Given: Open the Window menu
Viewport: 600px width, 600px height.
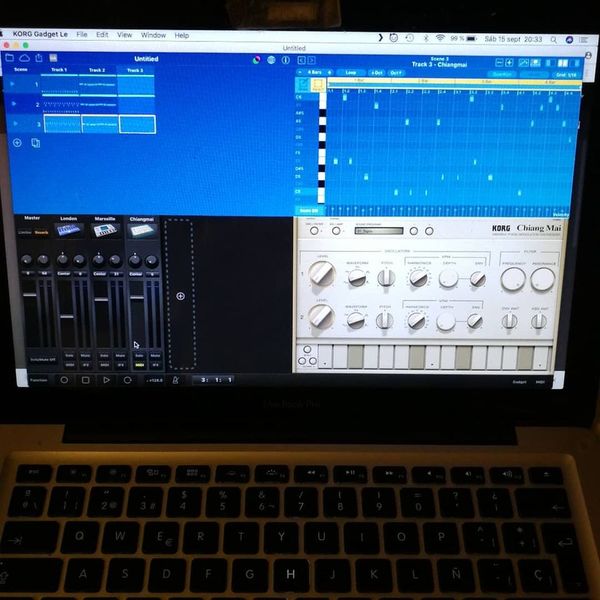Looking at the screenshot, I should pyautogui.click(x=153, y=35).
